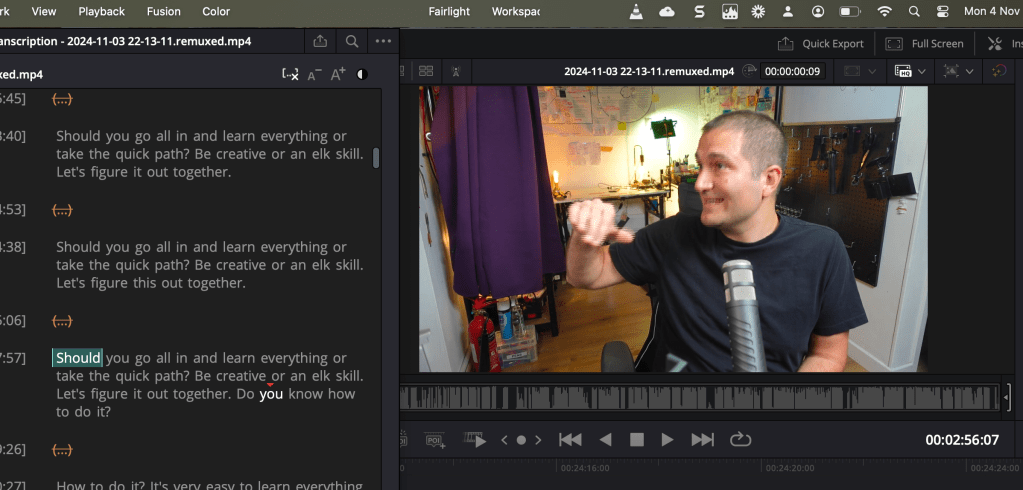Click the cloud icon in the menu bar

point(667,11)
